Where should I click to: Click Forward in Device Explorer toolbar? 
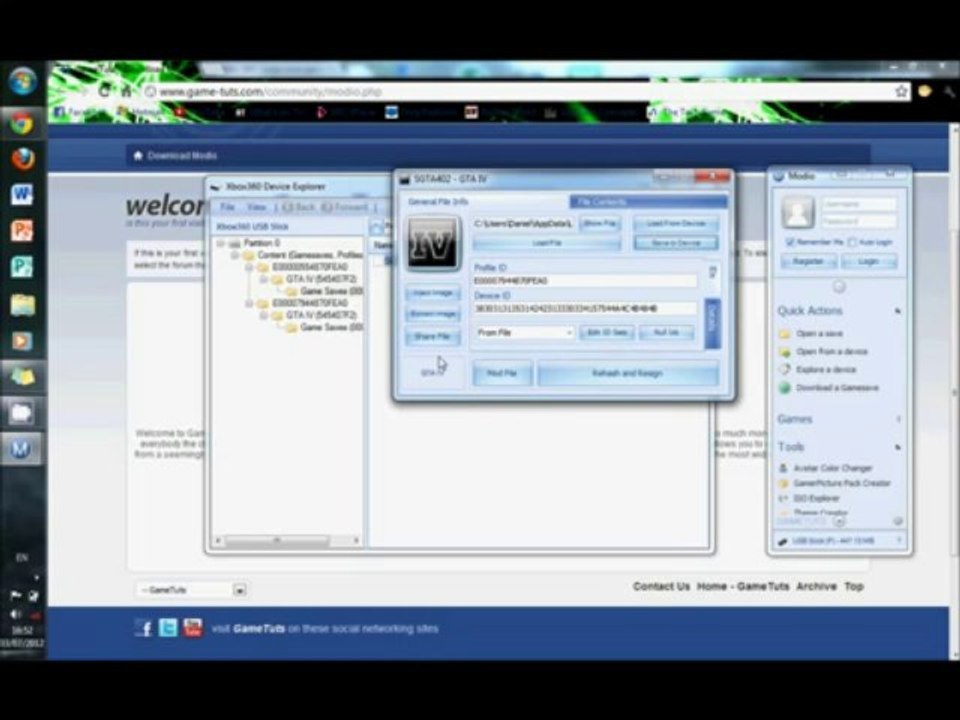pyautogui.click(x=345, y=207)
